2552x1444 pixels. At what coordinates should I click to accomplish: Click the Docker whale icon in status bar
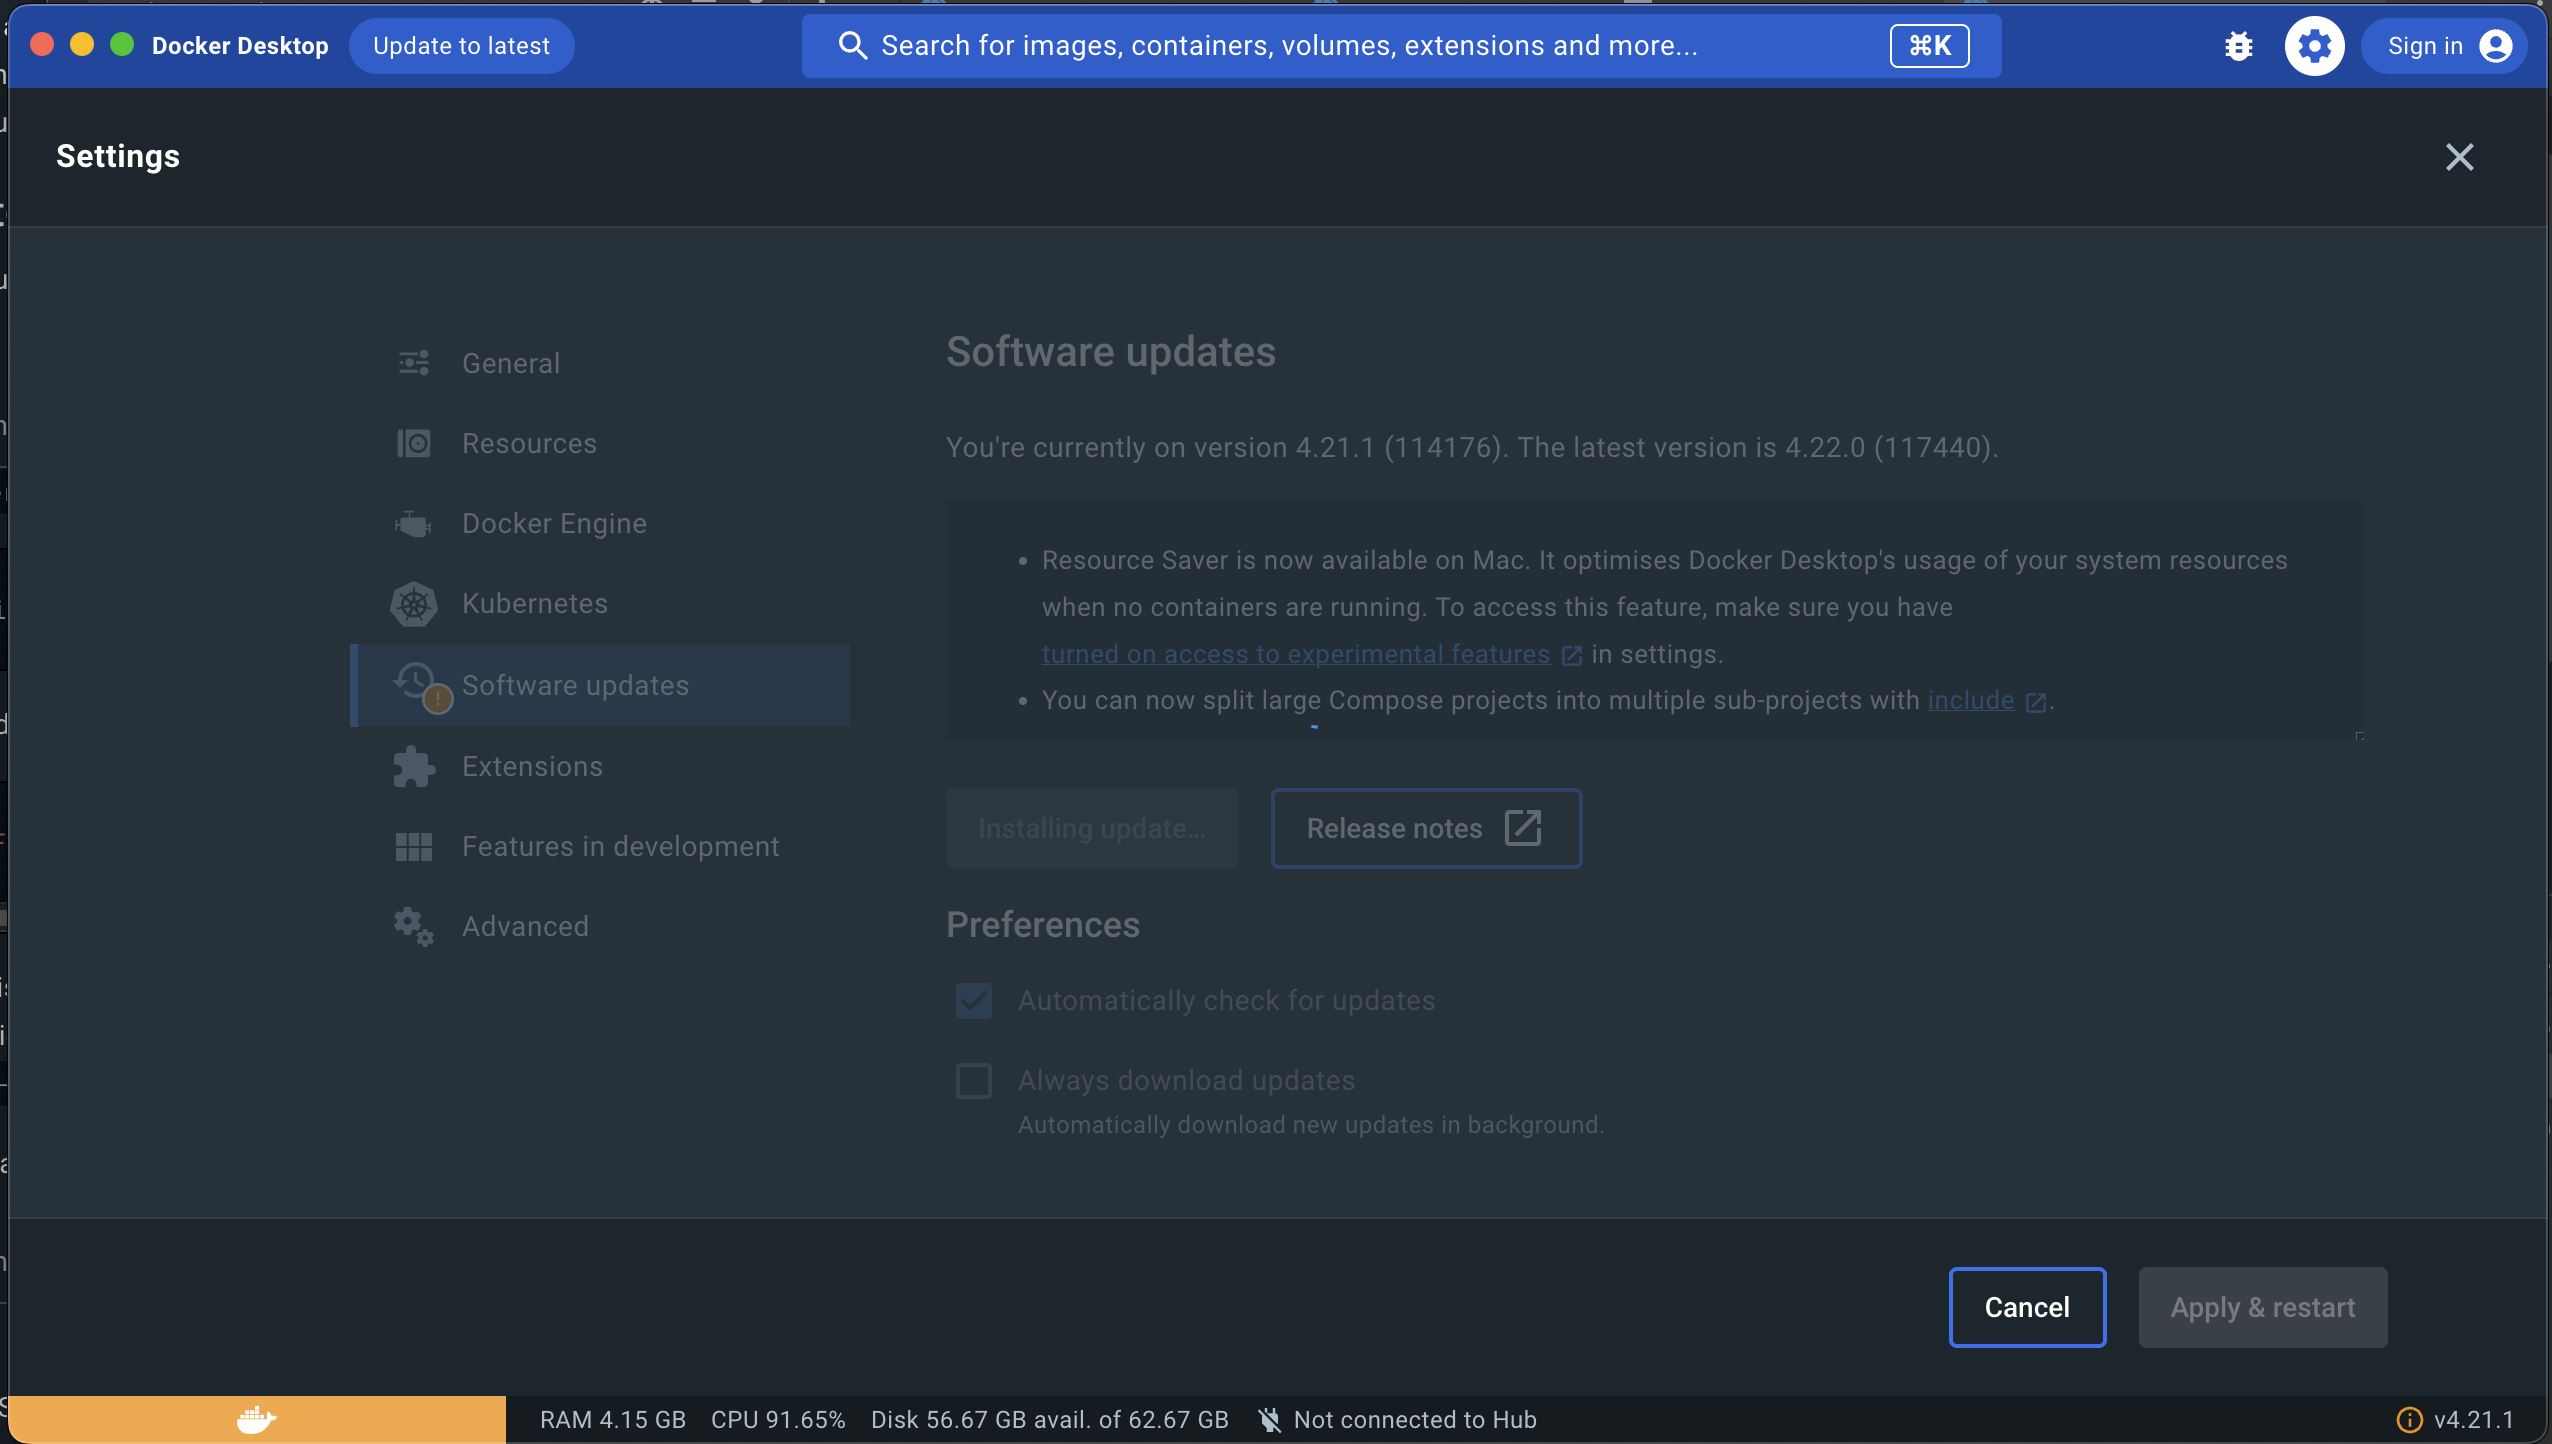coord(255,1418)
